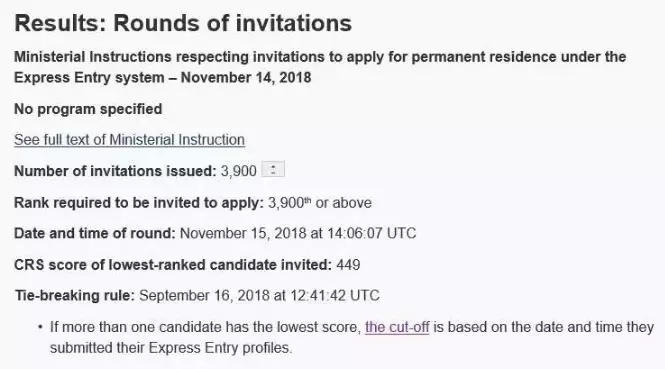The width and height of the screenshot is (665, 369).
Task: Click the November 15, 2018 round timestamp
Action: click(298, 233)
